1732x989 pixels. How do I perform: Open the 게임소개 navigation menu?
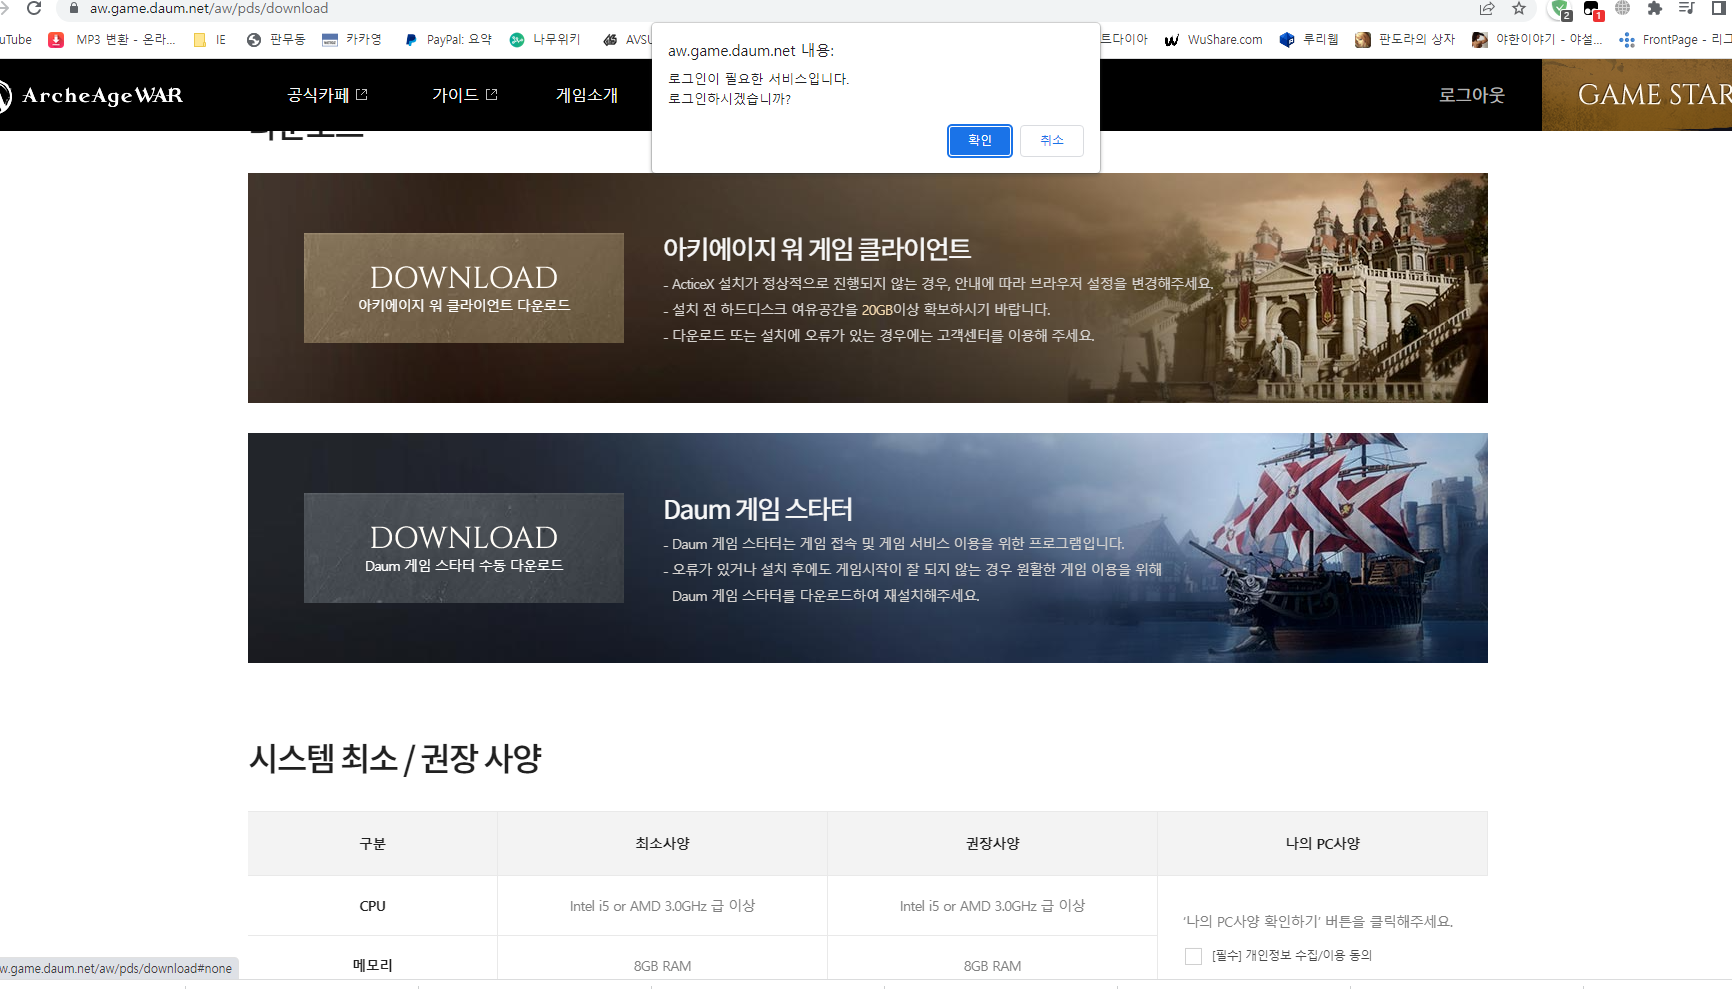[587, 95]
